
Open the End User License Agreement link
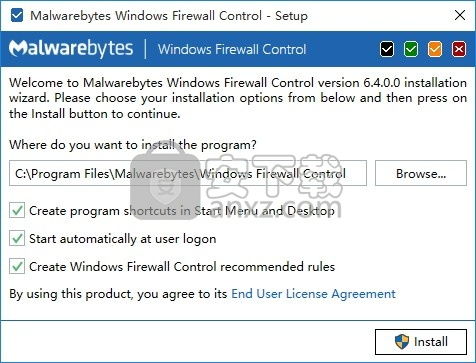313,294
